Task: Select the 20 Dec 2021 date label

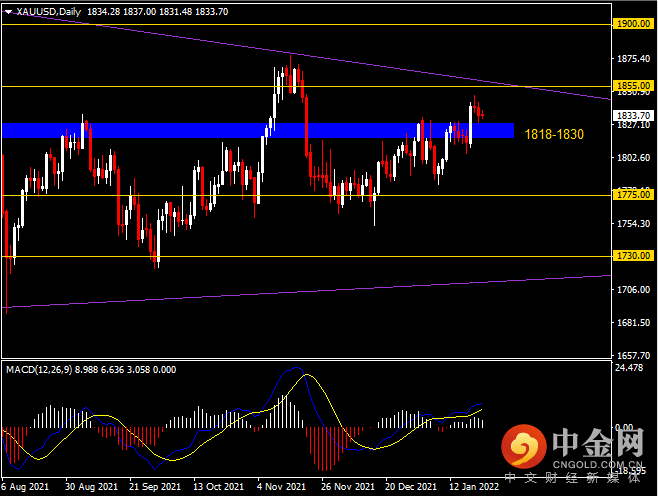Action: pyautogui.click(x=411, y=487)
